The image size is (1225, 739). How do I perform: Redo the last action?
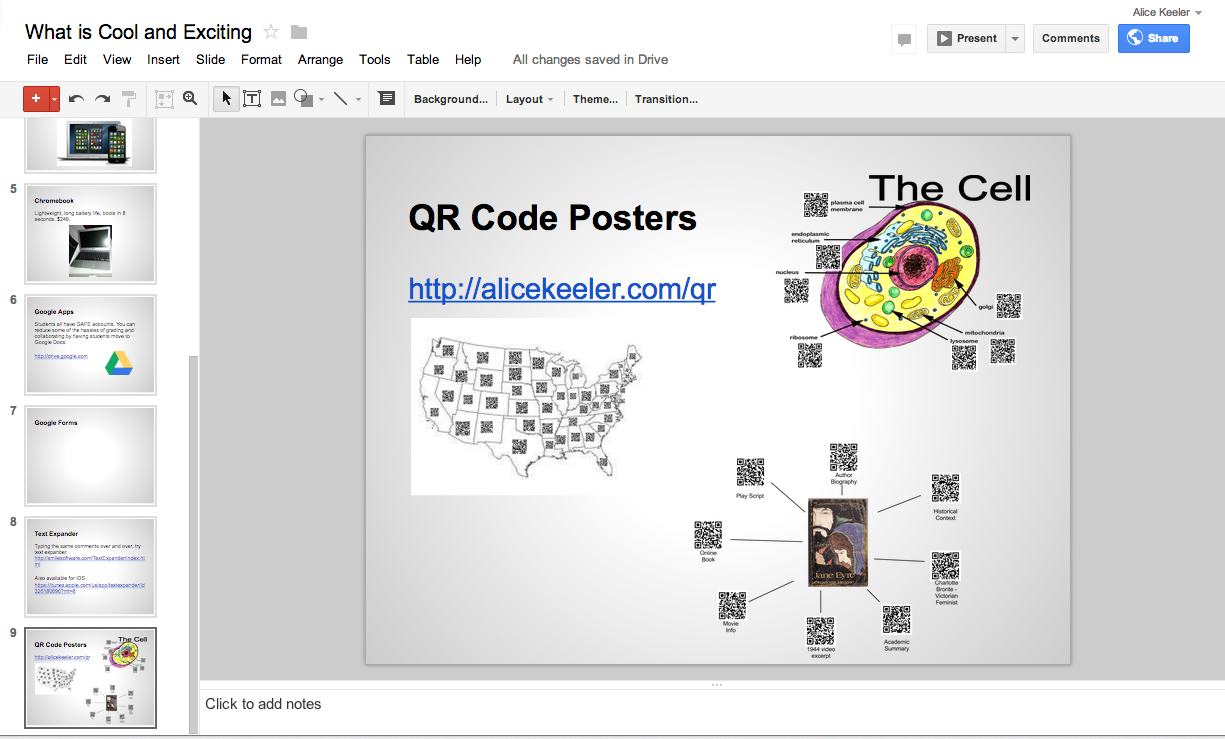pyautogui.click(x=100, y=98)
